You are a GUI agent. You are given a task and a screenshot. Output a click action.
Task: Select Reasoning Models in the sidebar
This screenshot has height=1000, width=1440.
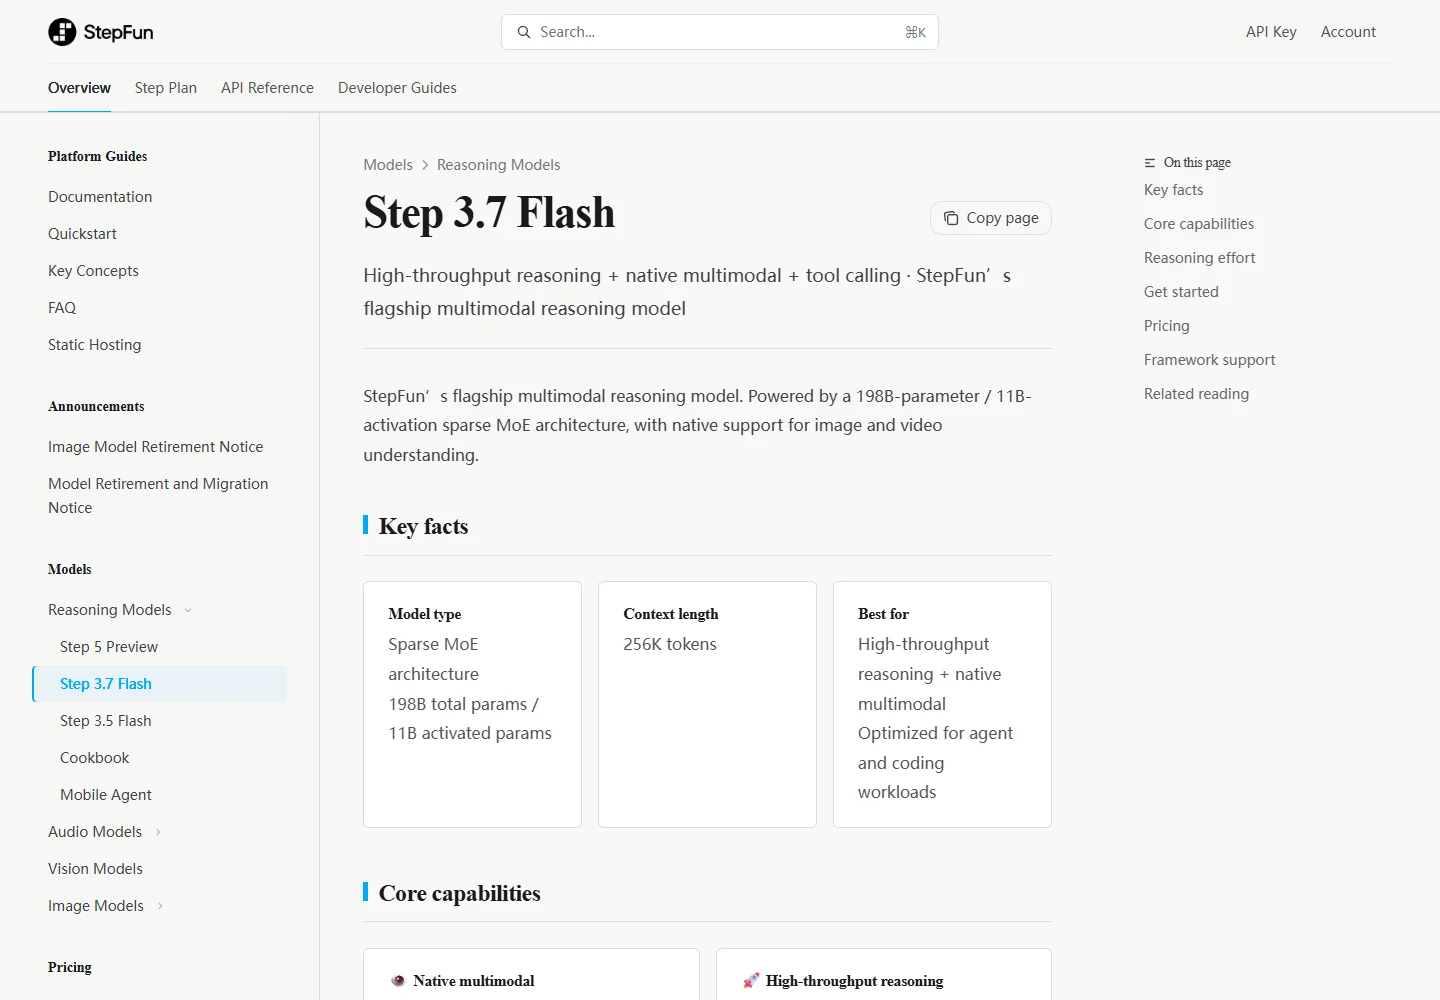[x=109, y=610]
